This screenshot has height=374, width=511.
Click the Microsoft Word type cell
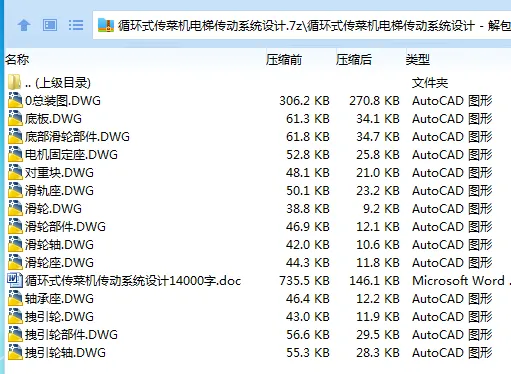coord(461,281)
